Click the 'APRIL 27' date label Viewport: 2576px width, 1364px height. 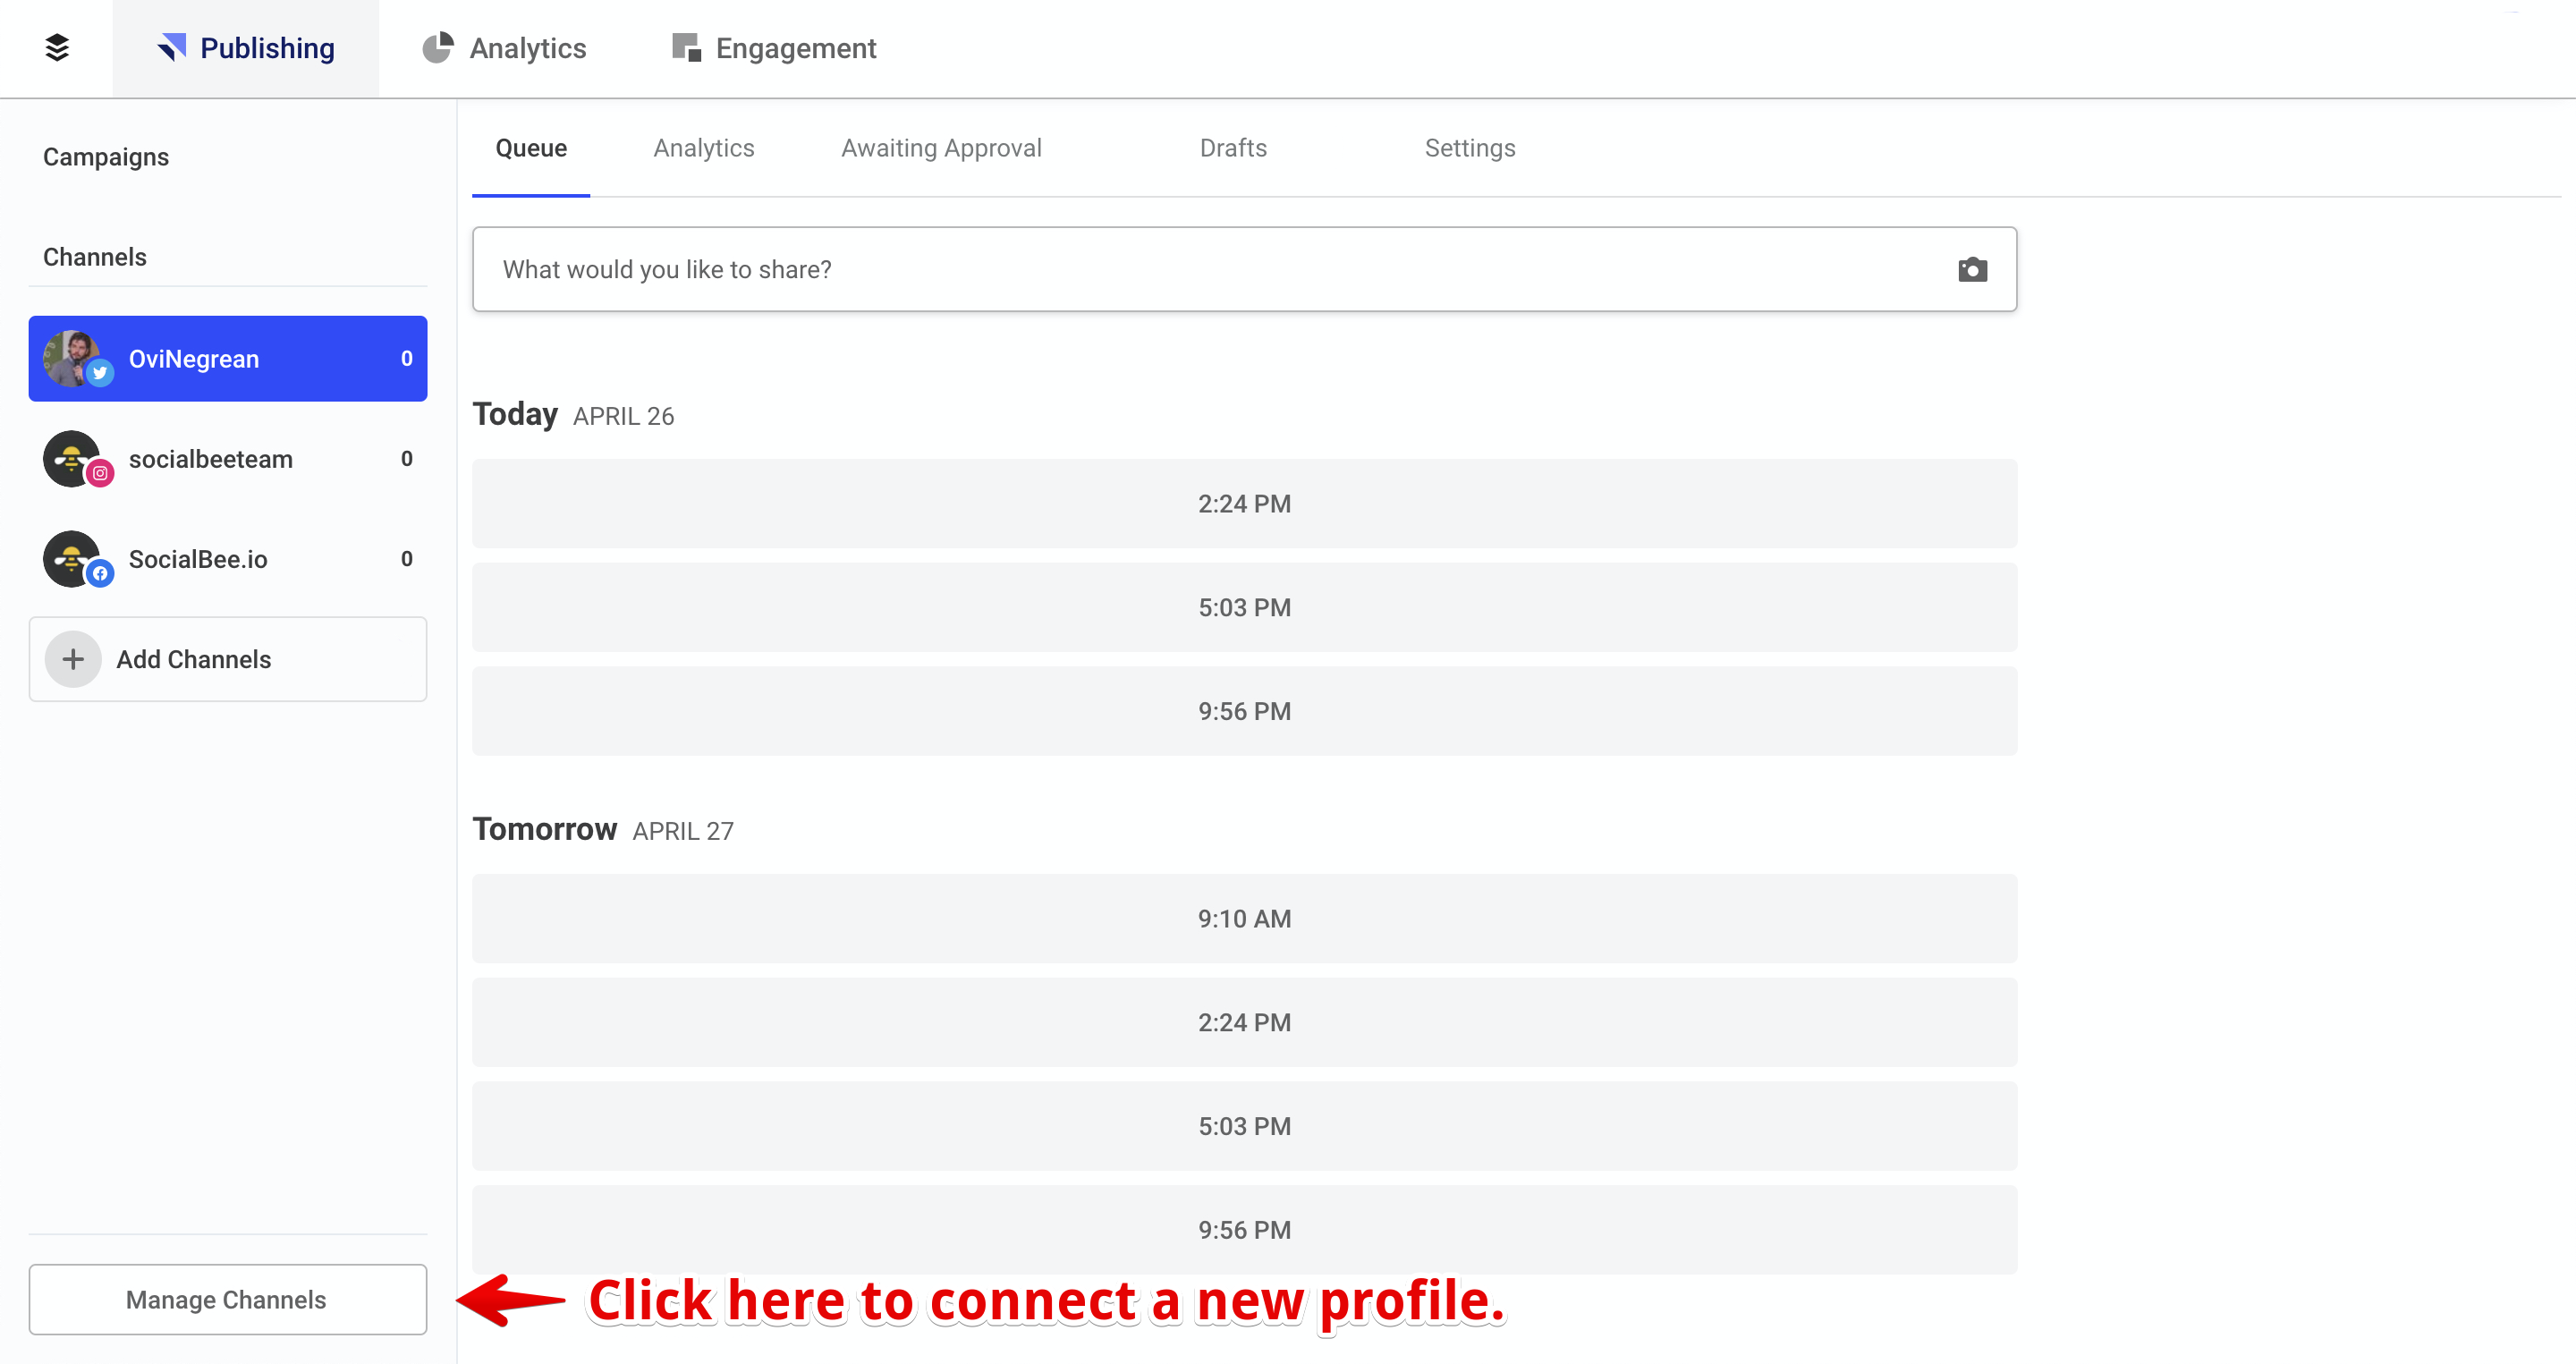[683, 831]
